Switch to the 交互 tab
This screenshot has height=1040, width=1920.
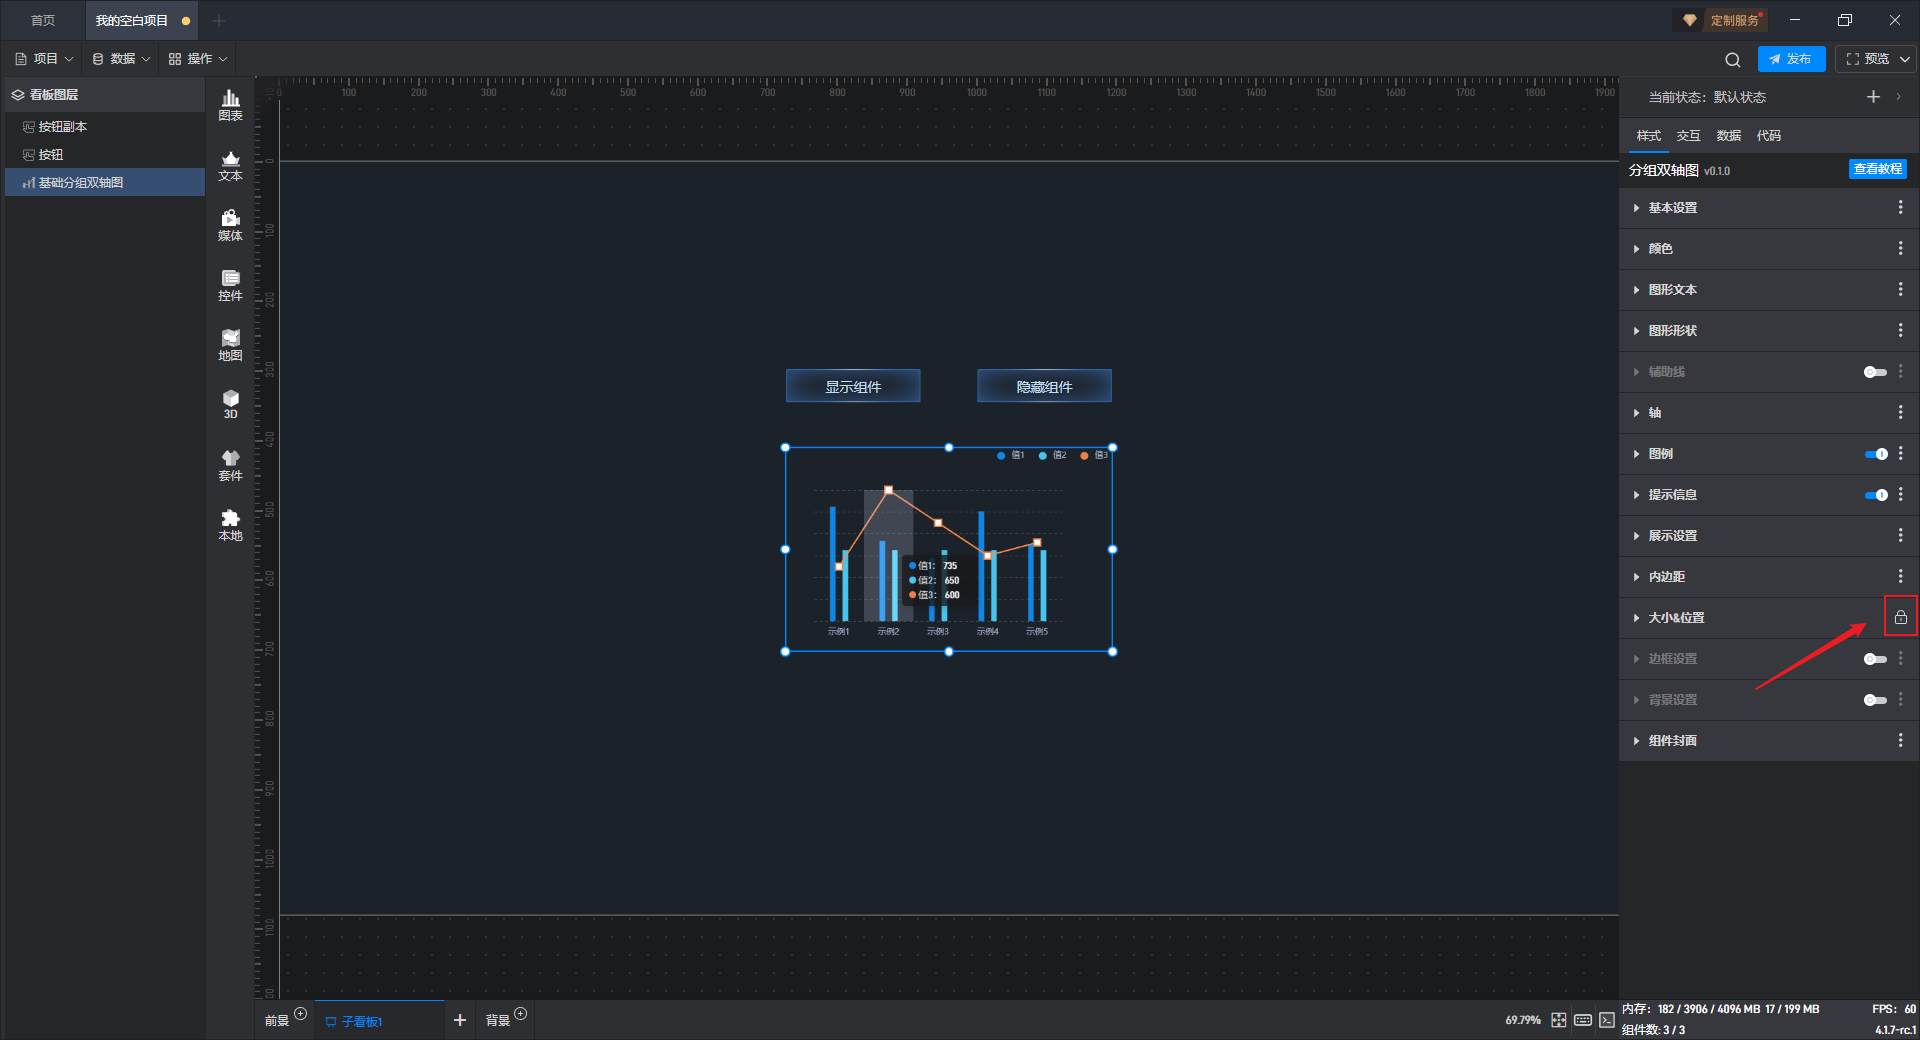click(1689, 136)
